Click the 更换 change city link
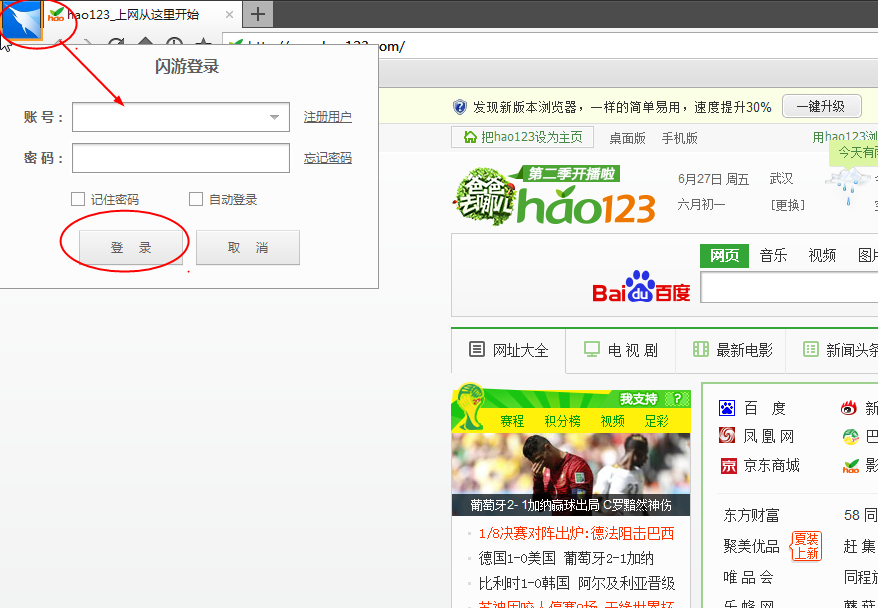Screen dimensions: 878x608 [x=788, y=205]
